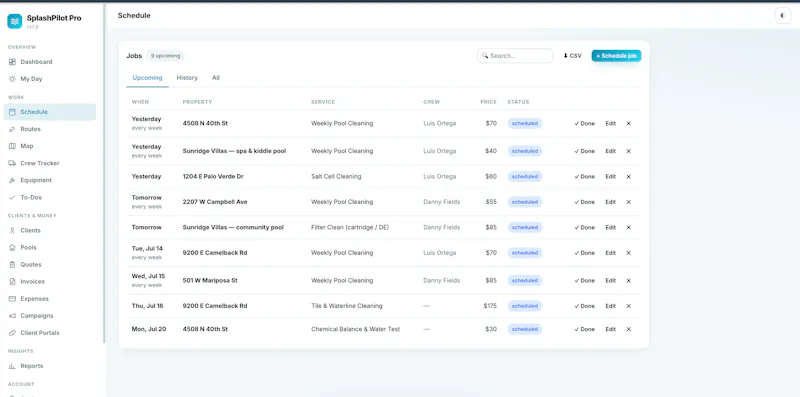800x397 pixels.
Task: Click the Salt Cell Cleaning service cell
Action: pos(336,177)
